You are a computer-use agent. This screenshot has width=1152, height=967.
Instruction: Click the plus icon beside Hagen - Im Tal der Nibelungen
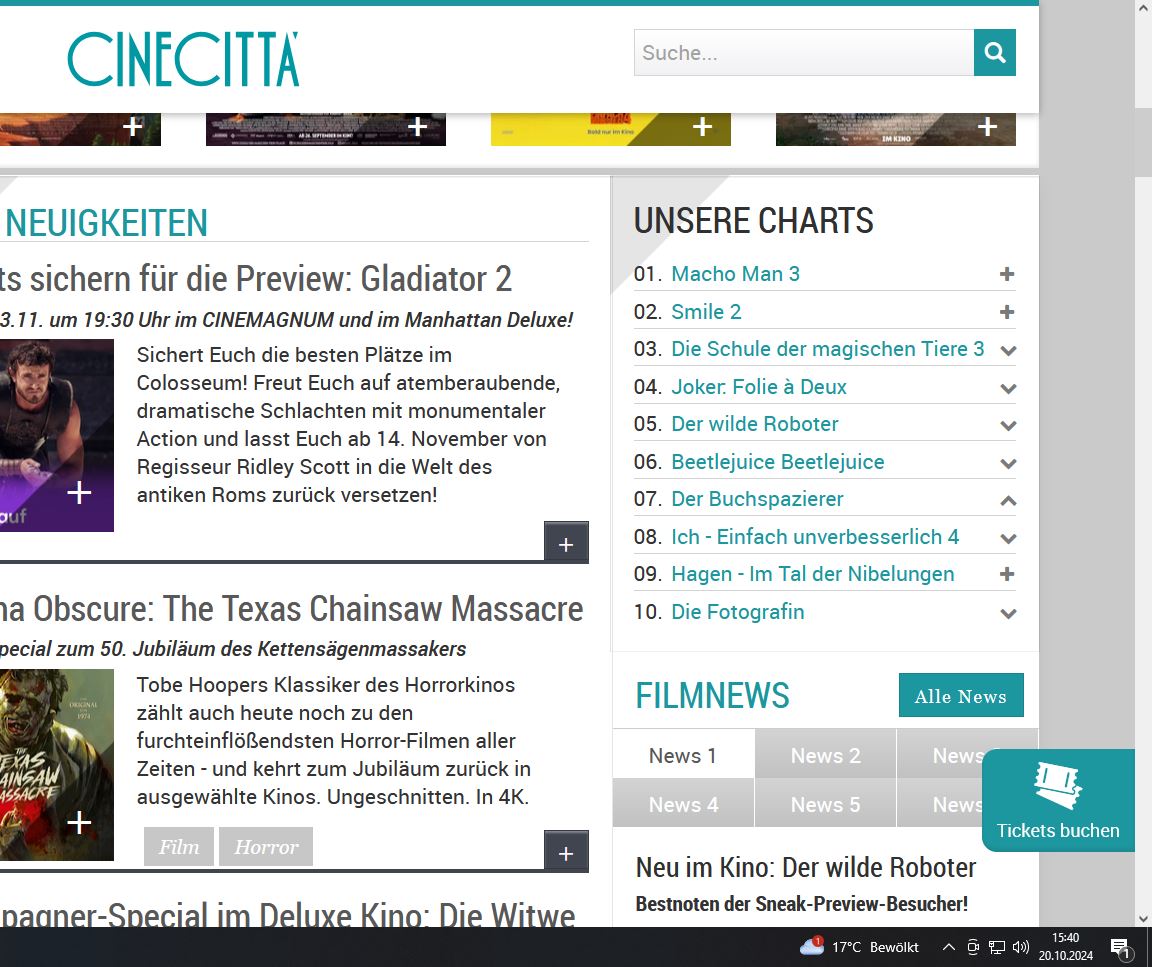[x=1007, y=574]
